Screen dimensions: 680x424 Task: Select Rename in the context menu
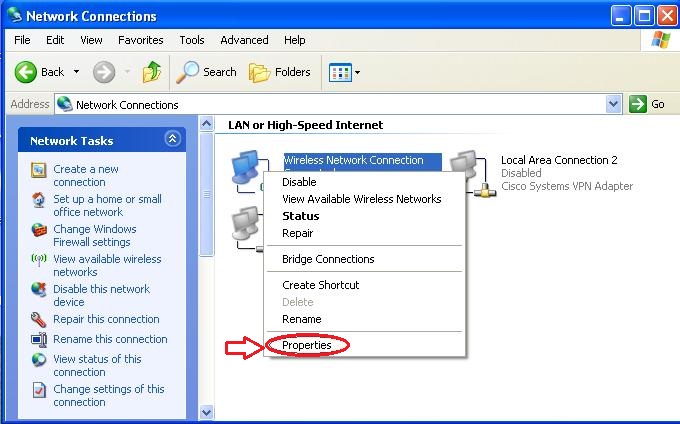click(364, 319)
